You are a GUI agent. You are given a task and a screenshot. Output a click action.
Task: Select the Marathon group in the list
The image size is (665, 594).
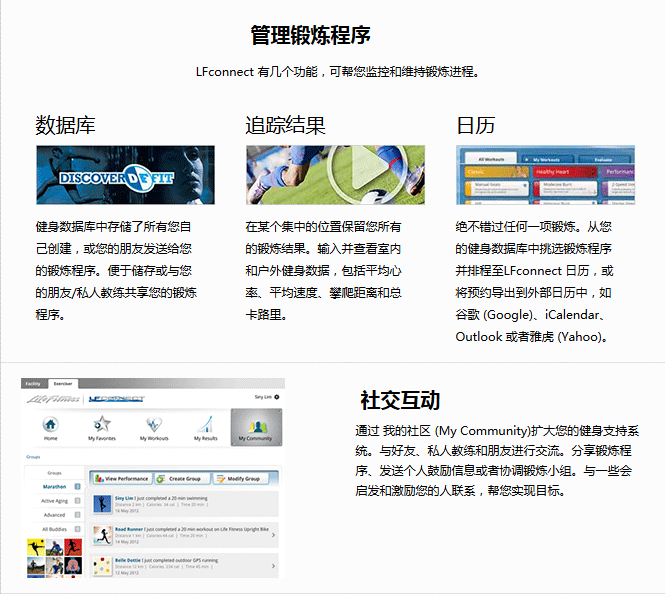tap(54, 487)
